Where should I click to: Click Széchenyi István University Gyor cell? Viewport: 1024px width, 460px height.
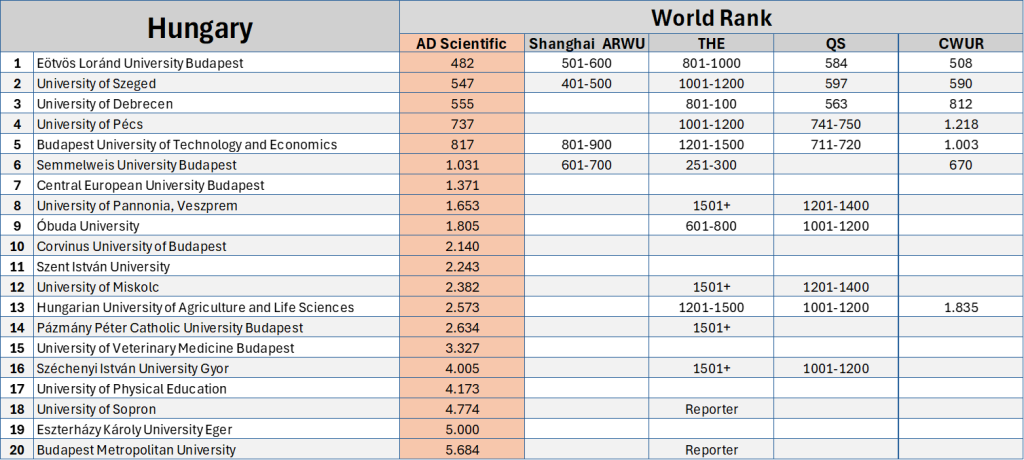[133, 368]
